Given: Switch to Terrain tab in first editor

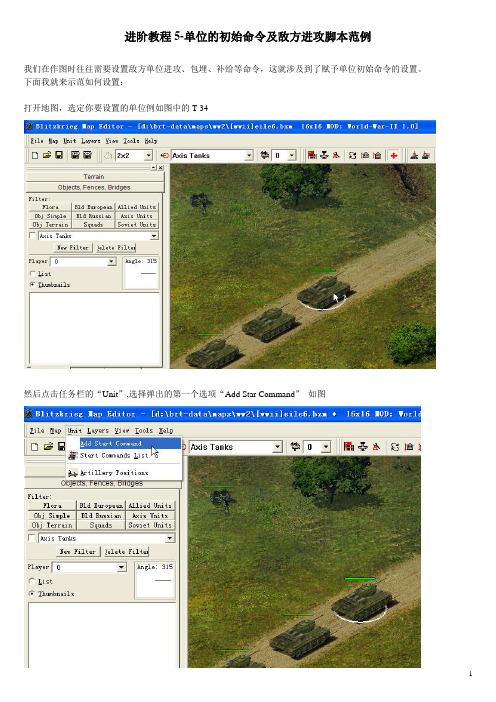Looking at the screenshot, I should pos(94,176).
